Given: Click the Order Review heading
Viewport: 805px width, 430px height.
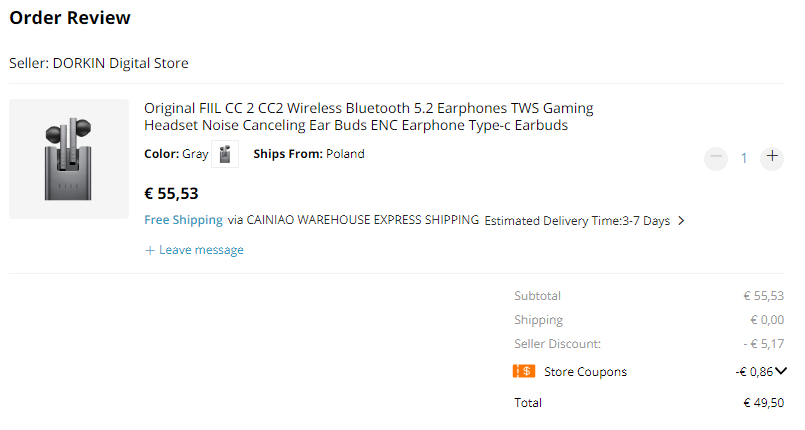Looking at the screenshot, I should pyautogui.click(x=70, y=18).
